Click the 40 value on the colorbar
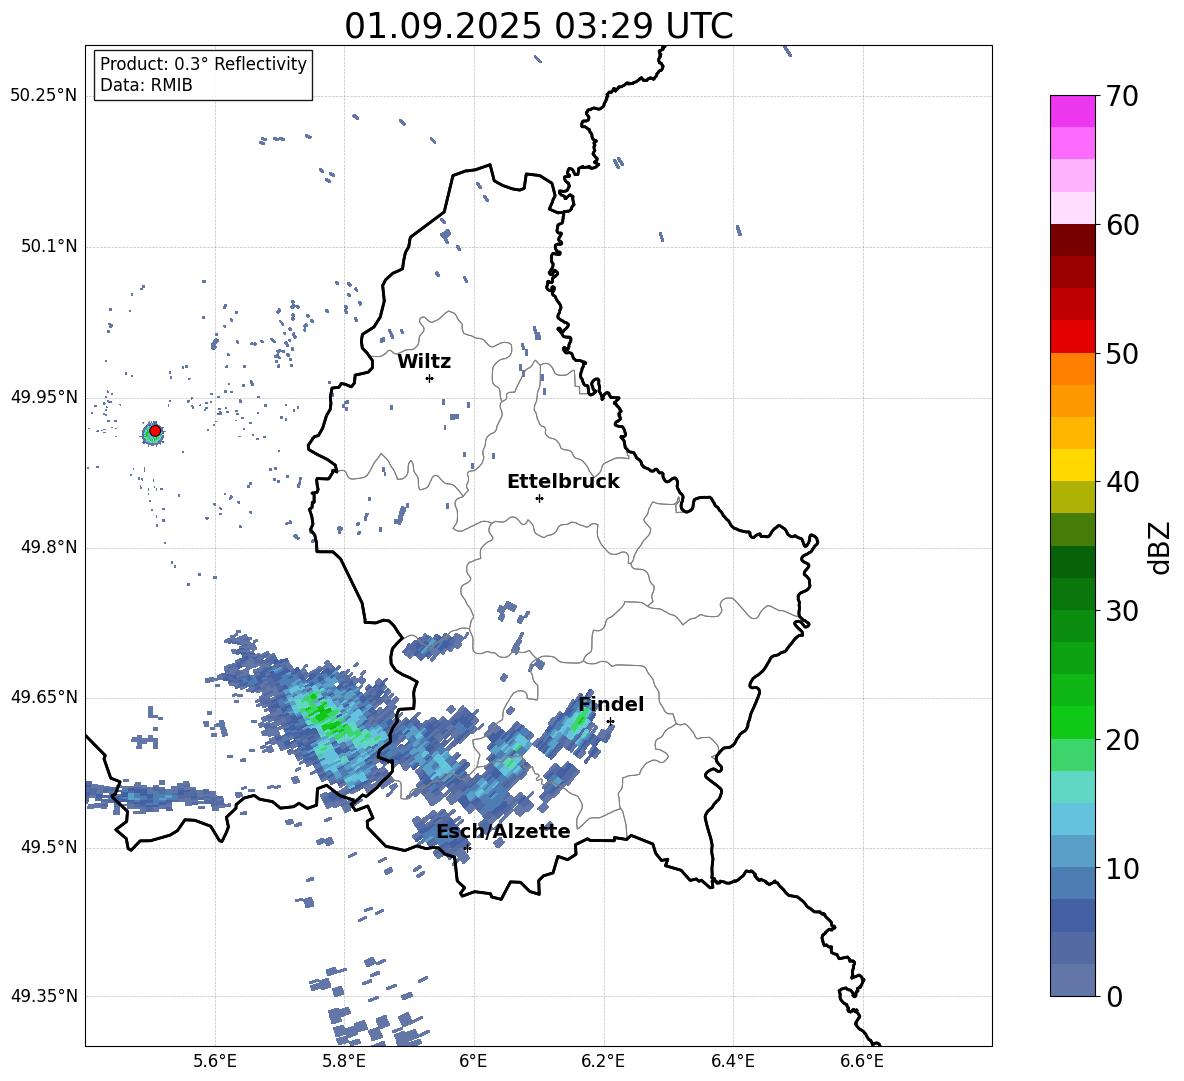 (1121, 482)
